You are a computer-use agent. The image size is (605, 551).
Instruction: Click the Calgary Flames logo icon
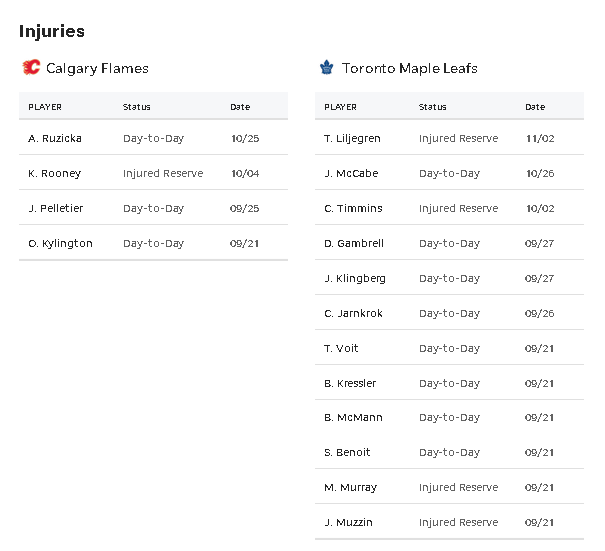(x=31, y=68)
